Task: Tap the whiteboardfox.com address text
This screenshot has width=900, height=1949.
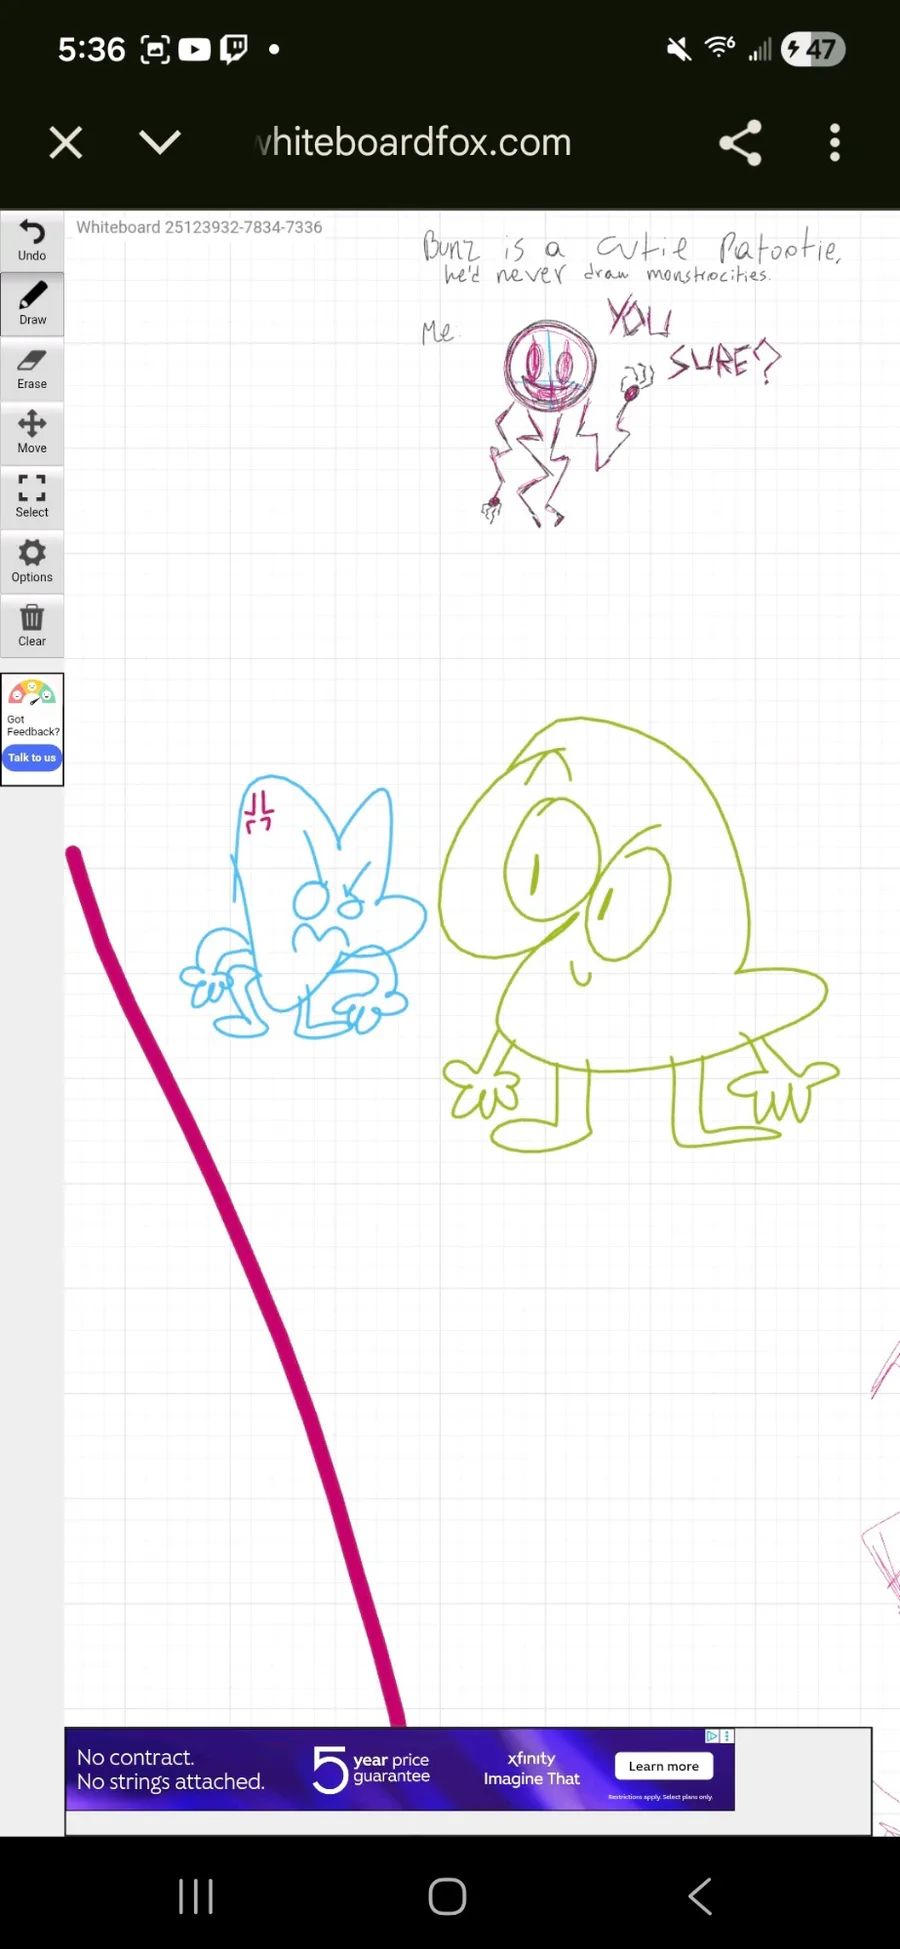Action: coord(414,143)
